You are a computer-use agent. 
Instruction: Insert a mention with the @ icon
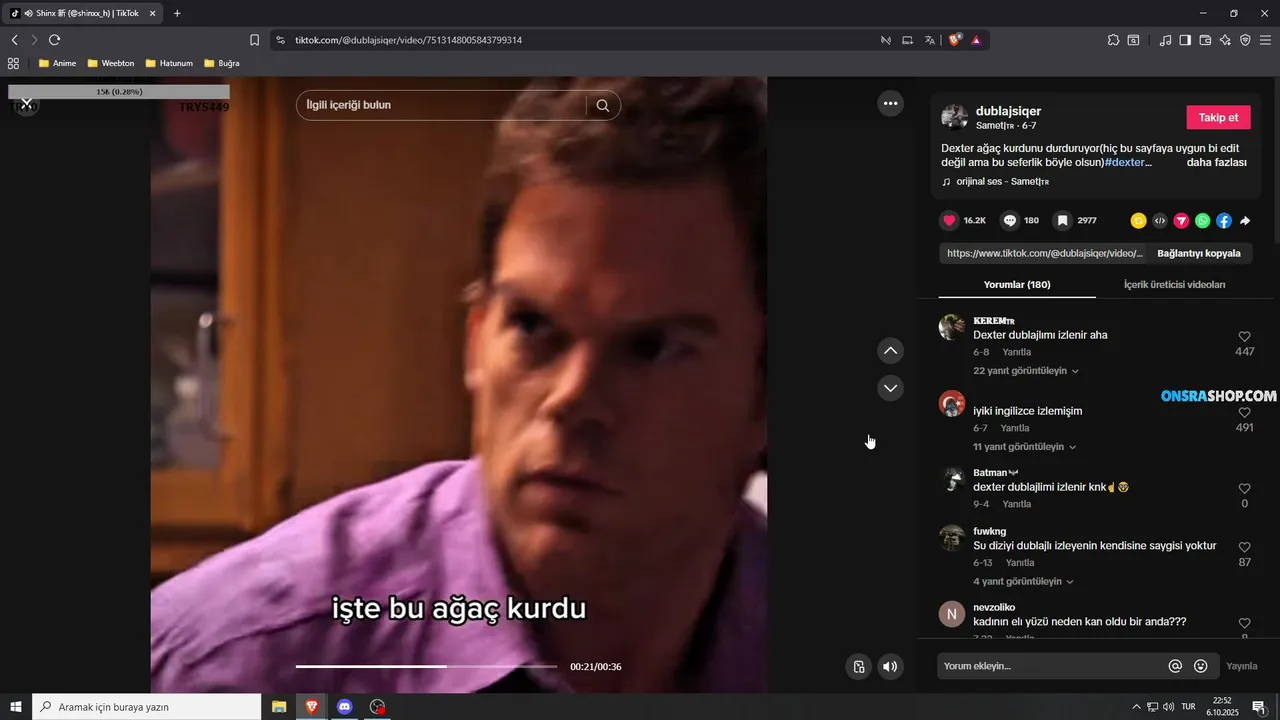(x=1175, y=666)
